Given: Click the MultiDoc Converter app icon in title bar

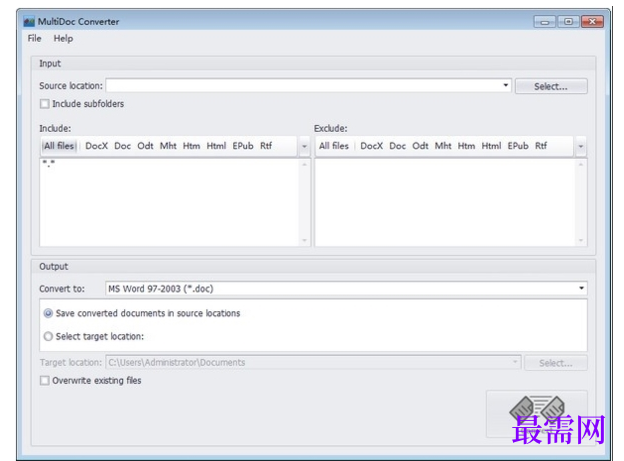Looking at the screenshot, I should 29,21.
